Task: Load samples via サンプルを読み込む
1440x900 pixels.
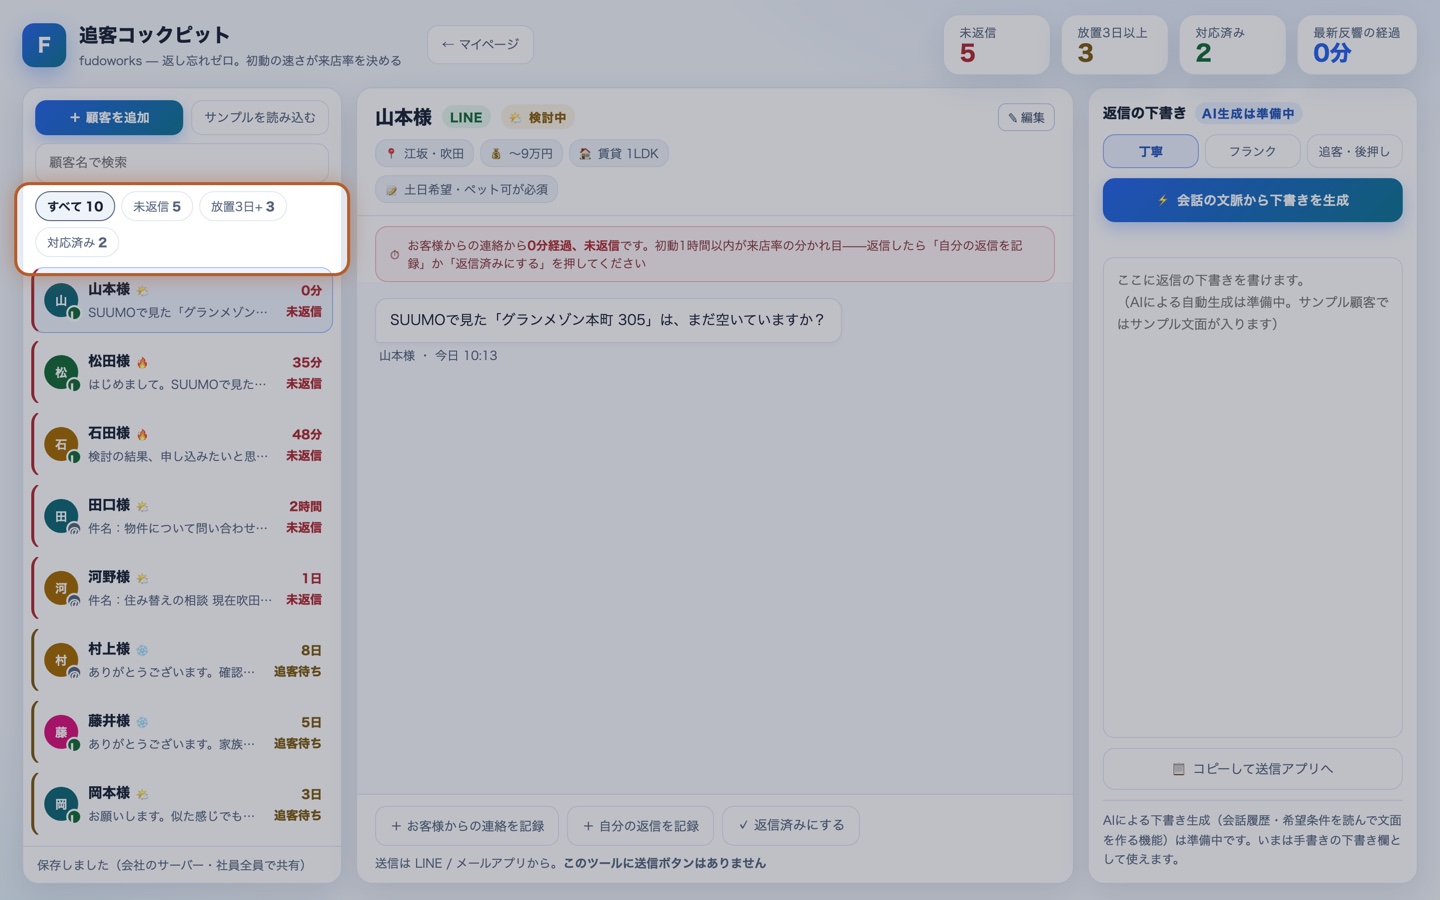Action: [x=260, y=117]
